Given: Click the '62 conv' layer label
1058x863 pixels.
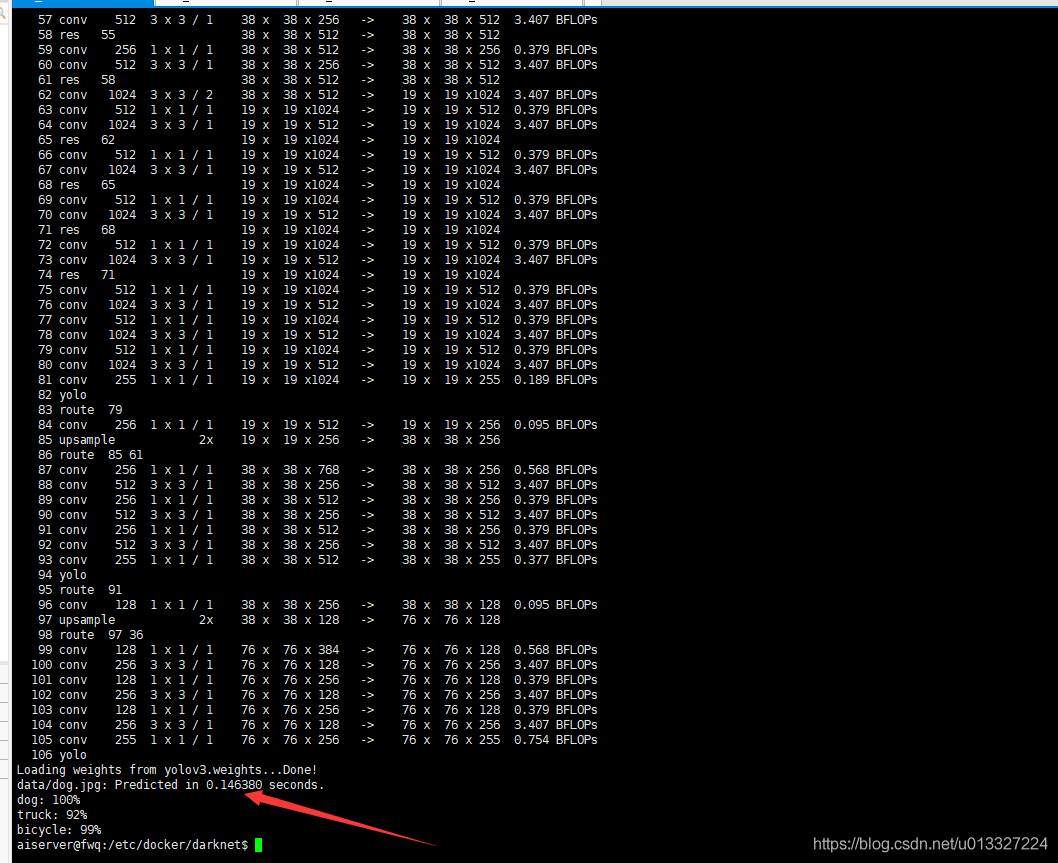Looking at the screenshot, I should [62, 95].
